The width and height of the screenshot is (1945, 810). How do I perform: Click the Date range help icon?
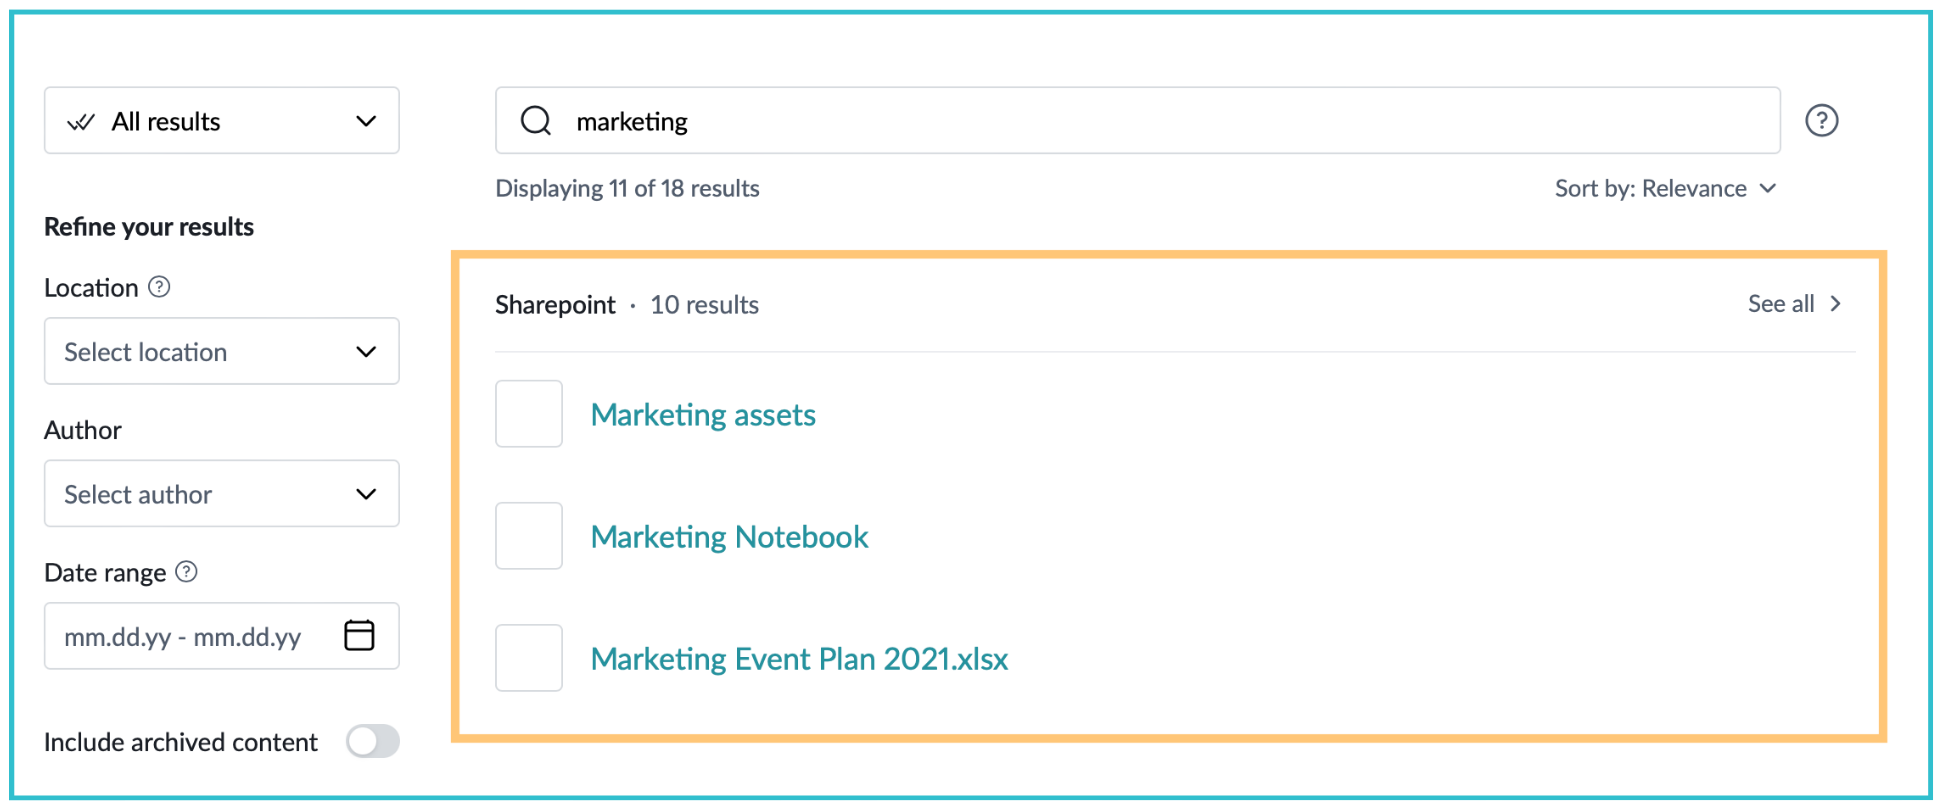(x=186, y=572)
